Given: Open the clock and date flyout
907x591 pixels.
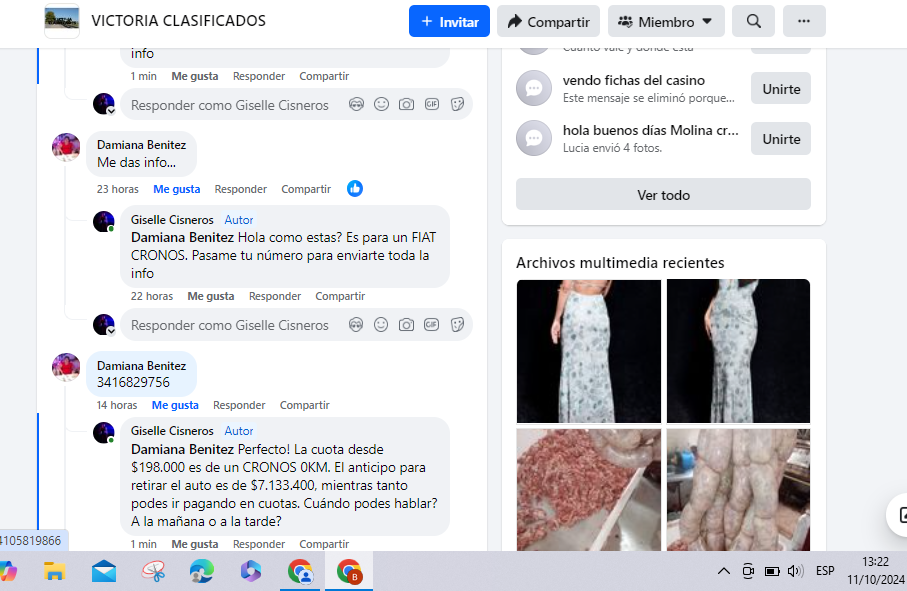Looking at the screenshot, I should [875, 571].
